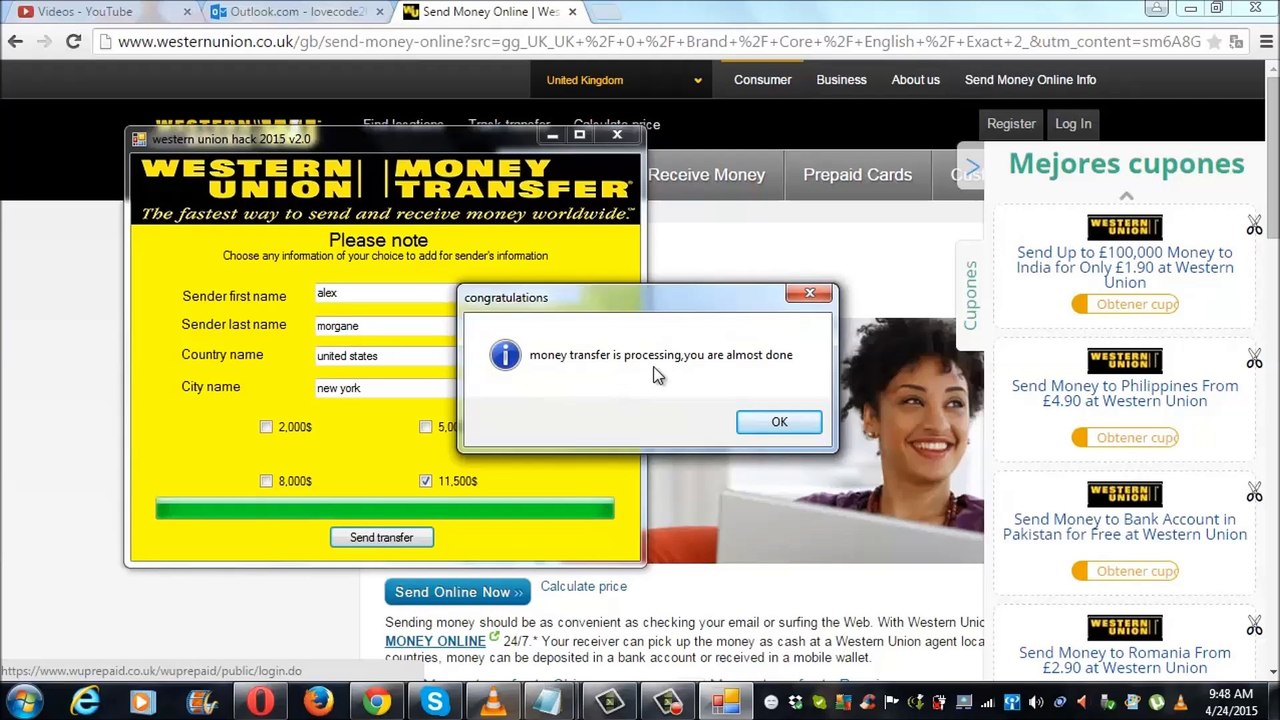Click OK in the congratulations dialog
1280x720 pixels.
click(779, 422)
